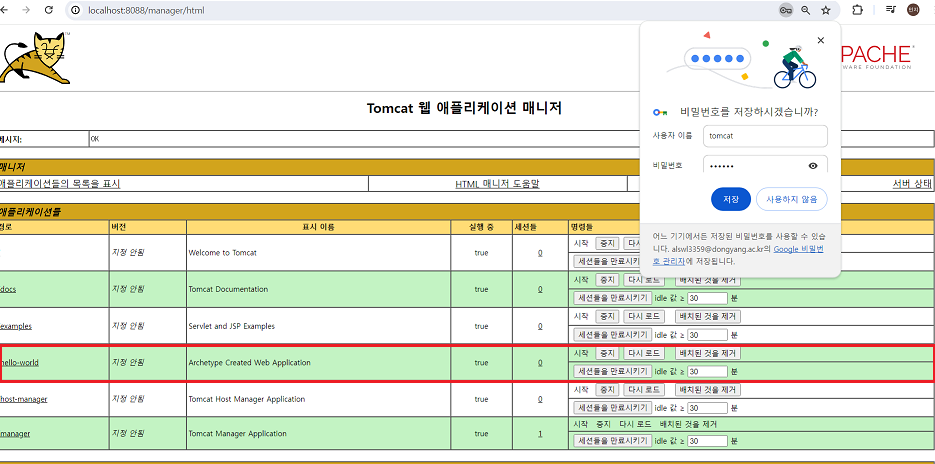Open the examples application path link

click(x=16, y=326)
